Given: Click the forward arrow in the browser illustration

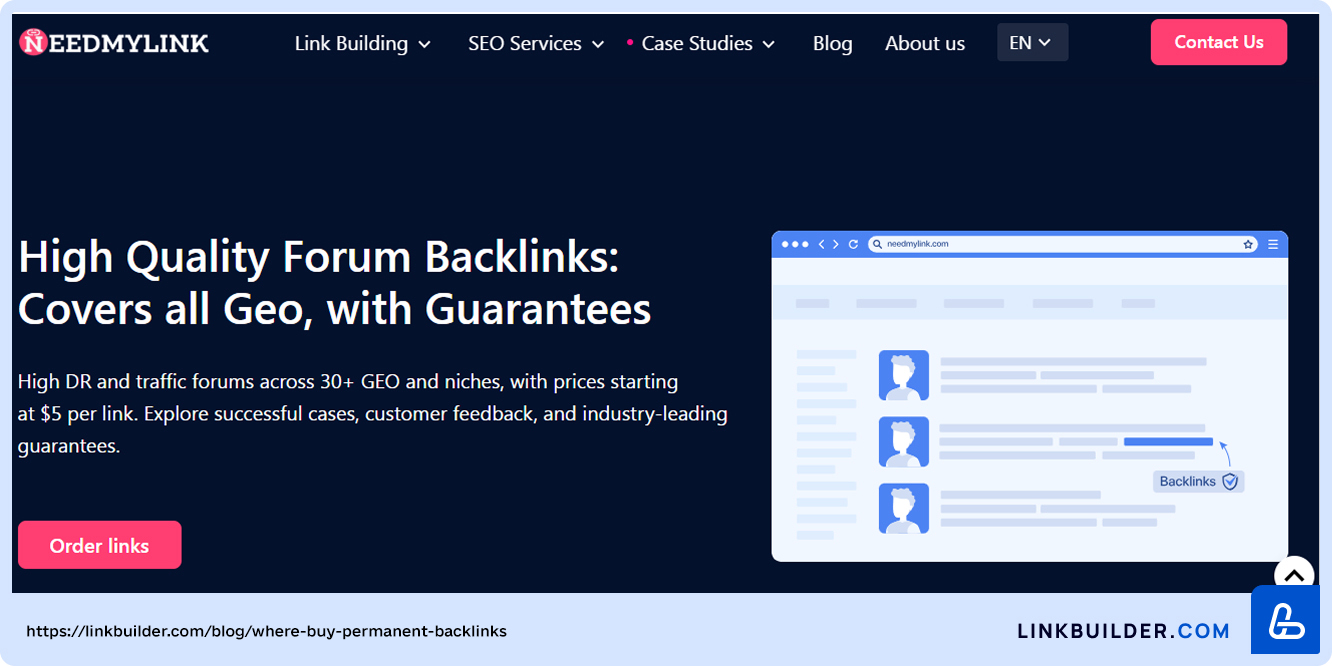Looking at the screenshot, I should pos(836,244).
